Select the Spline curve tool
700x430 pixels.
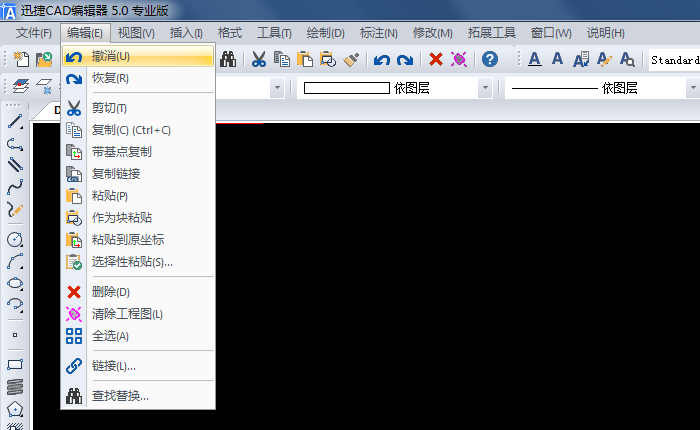[x=15, y=187]
